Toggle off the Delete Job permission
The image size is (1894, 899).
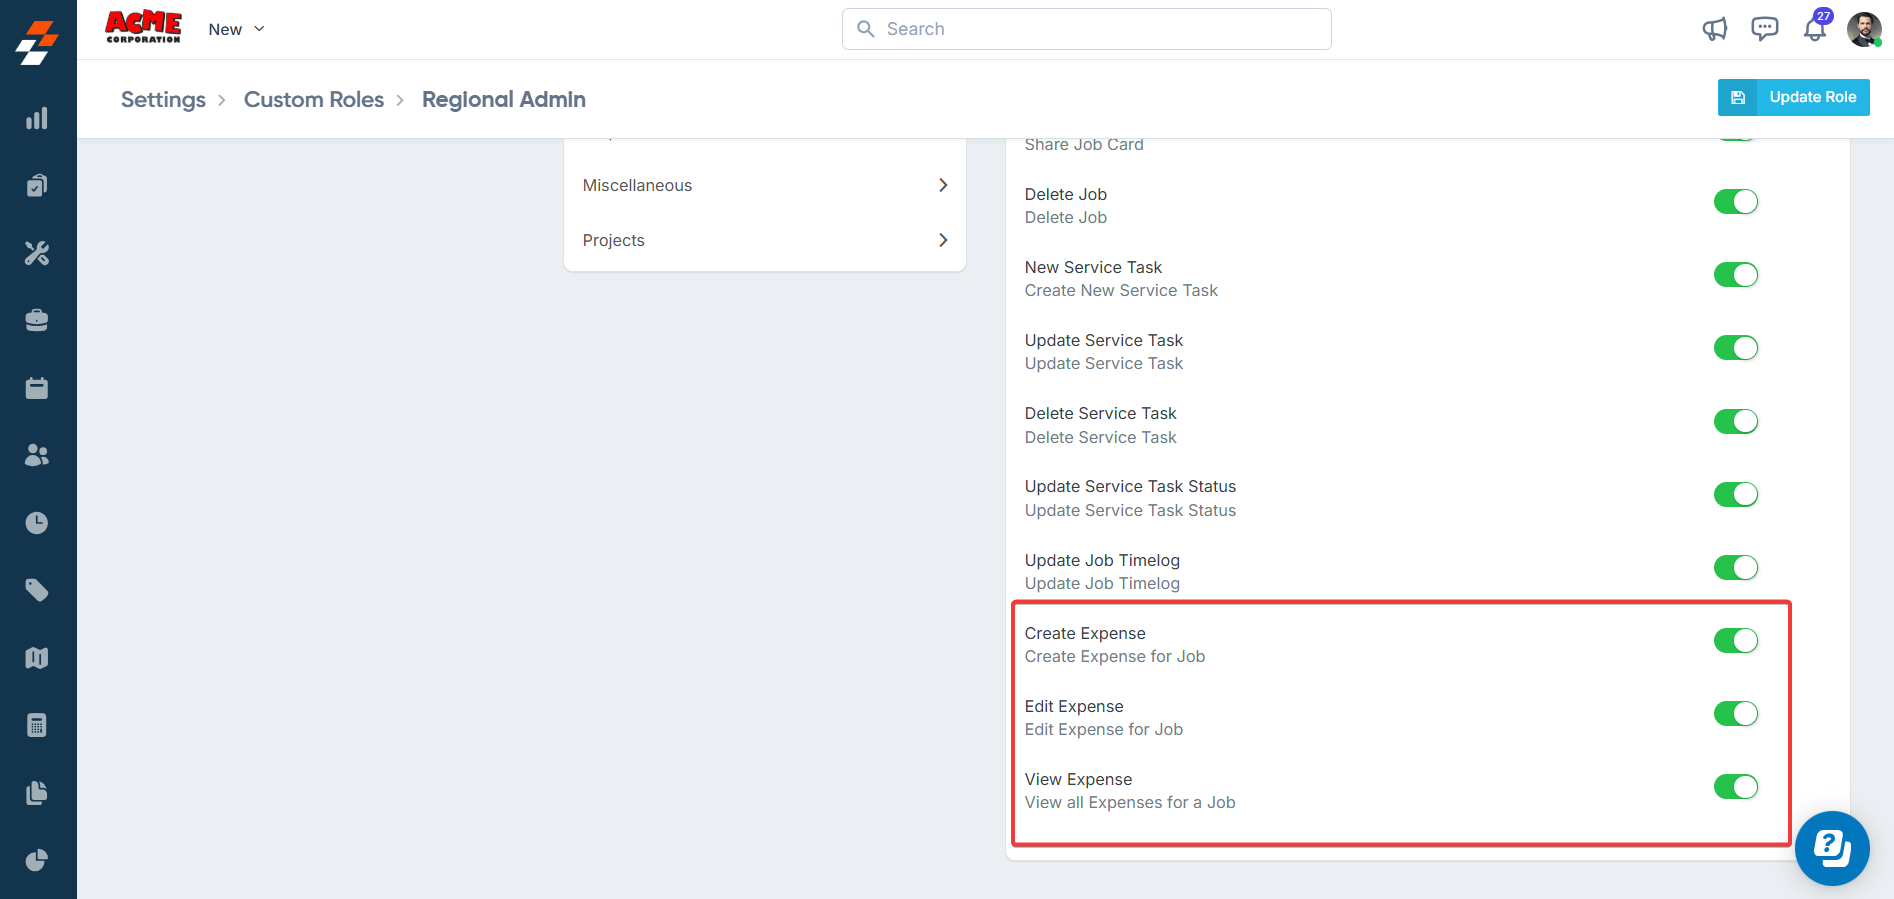1735,201
